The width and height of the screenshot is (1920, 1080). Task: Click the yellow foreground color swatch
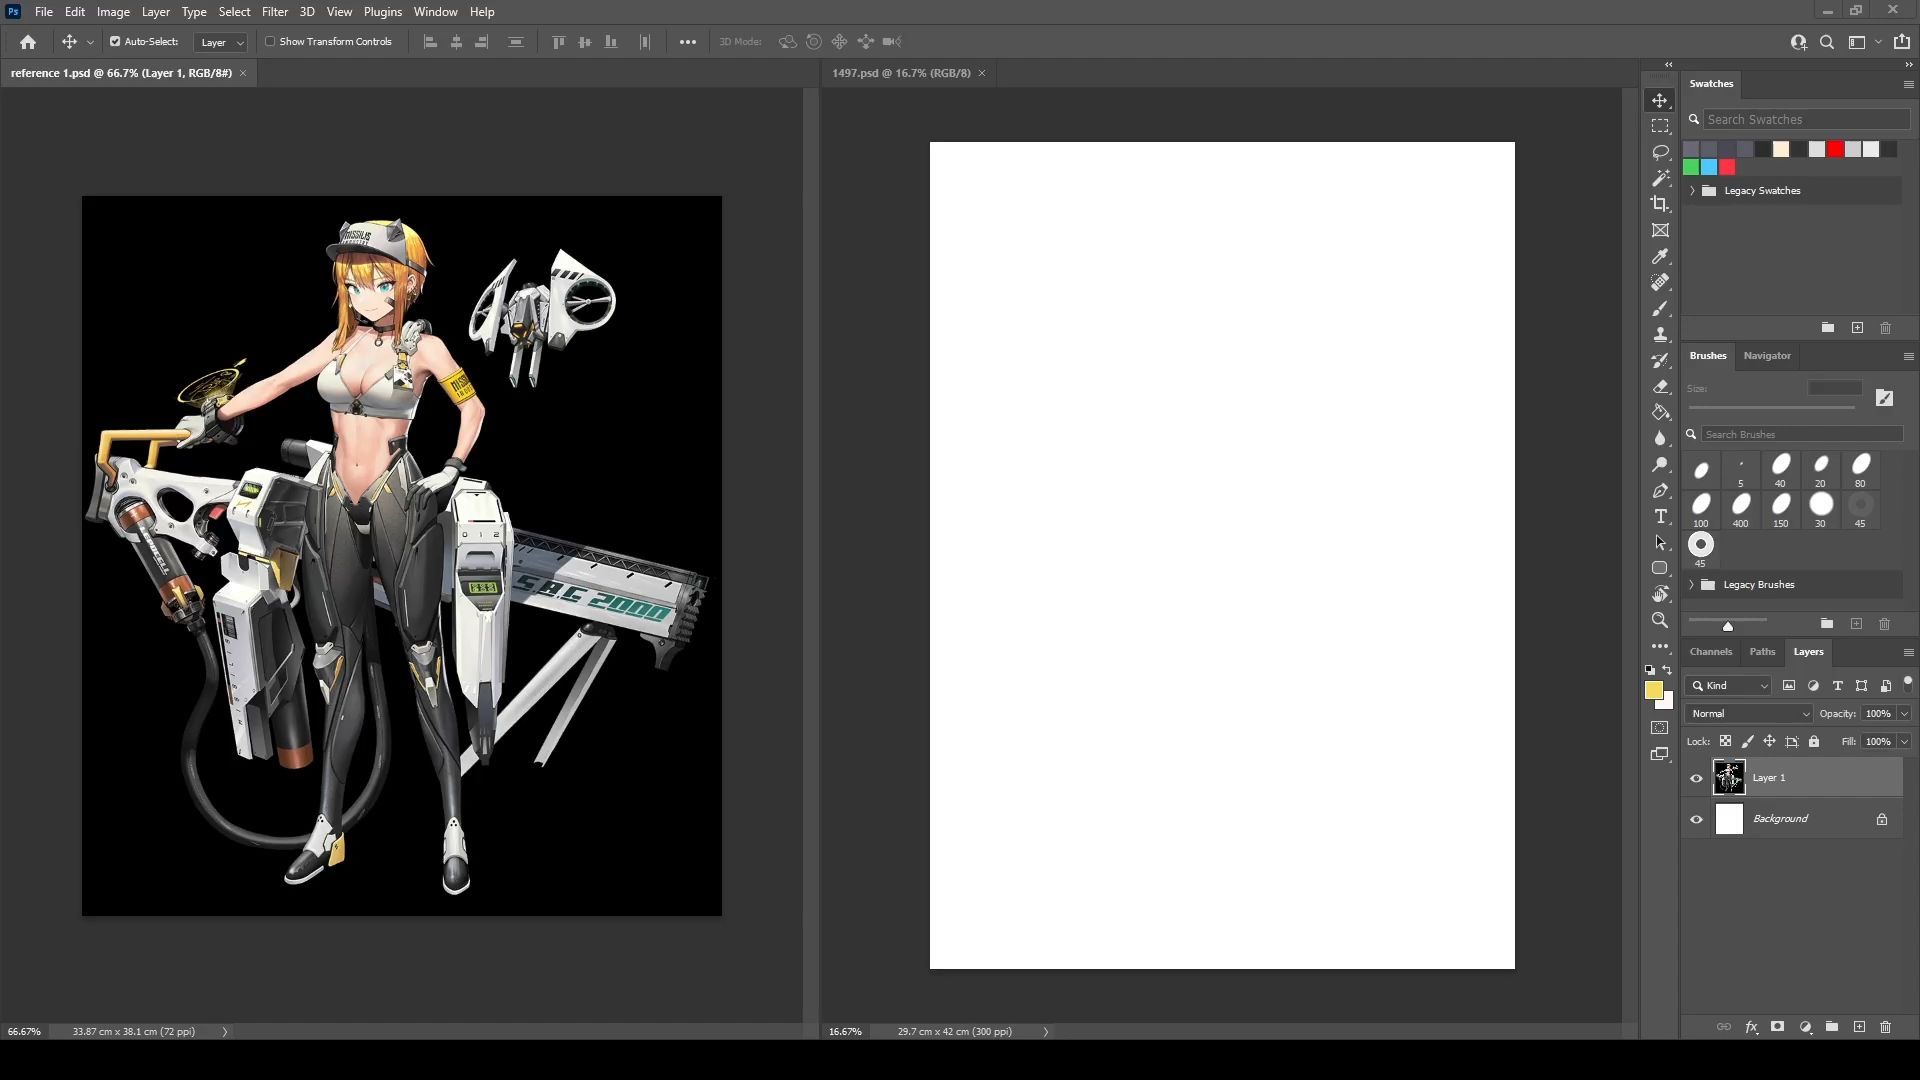[x=1653, y=690]
